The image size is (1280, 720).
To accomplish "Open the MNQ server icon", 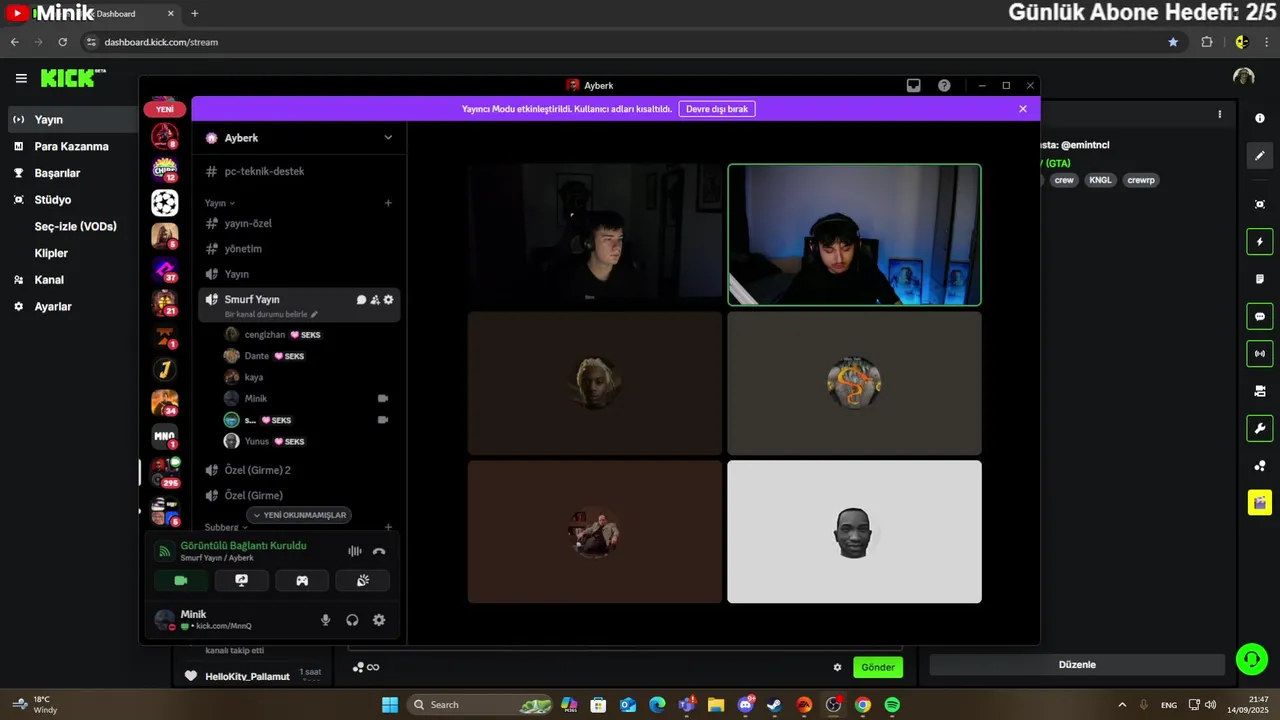I will click(x=165, y=437).
